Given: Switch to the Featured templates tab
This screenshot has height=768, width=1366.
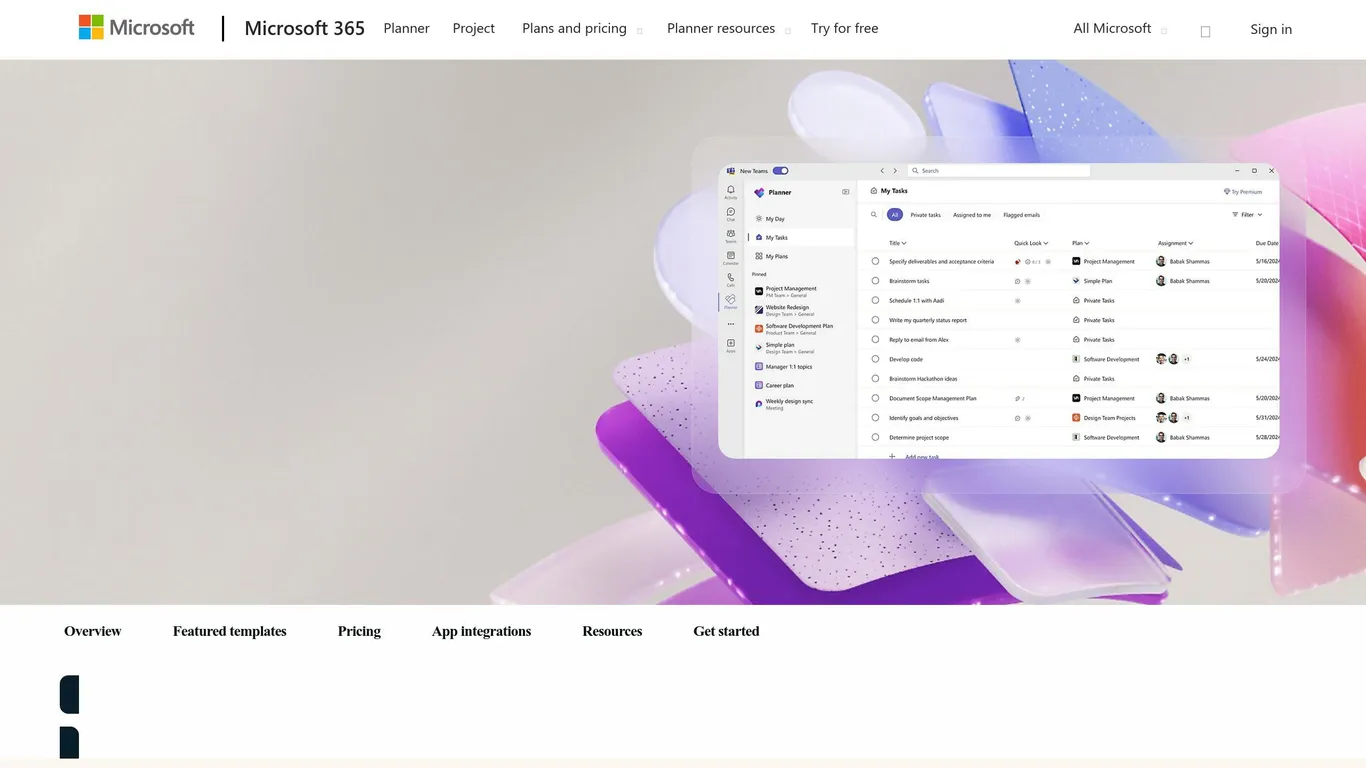Looking at the screenshot, I should point(230,631).
